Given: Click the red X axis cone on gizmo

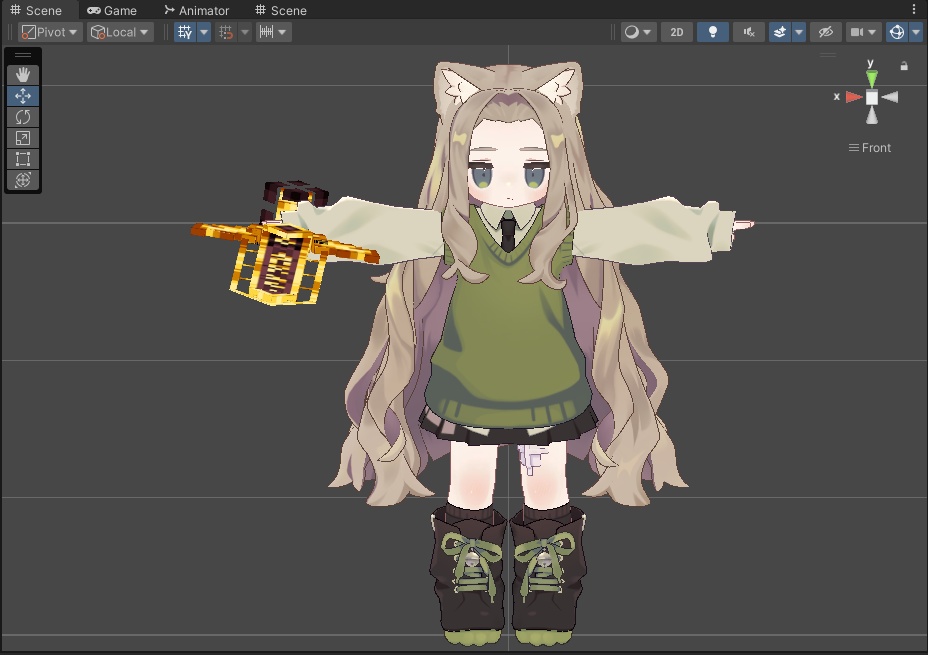Looking at the screenshot, I should [853, 97].
